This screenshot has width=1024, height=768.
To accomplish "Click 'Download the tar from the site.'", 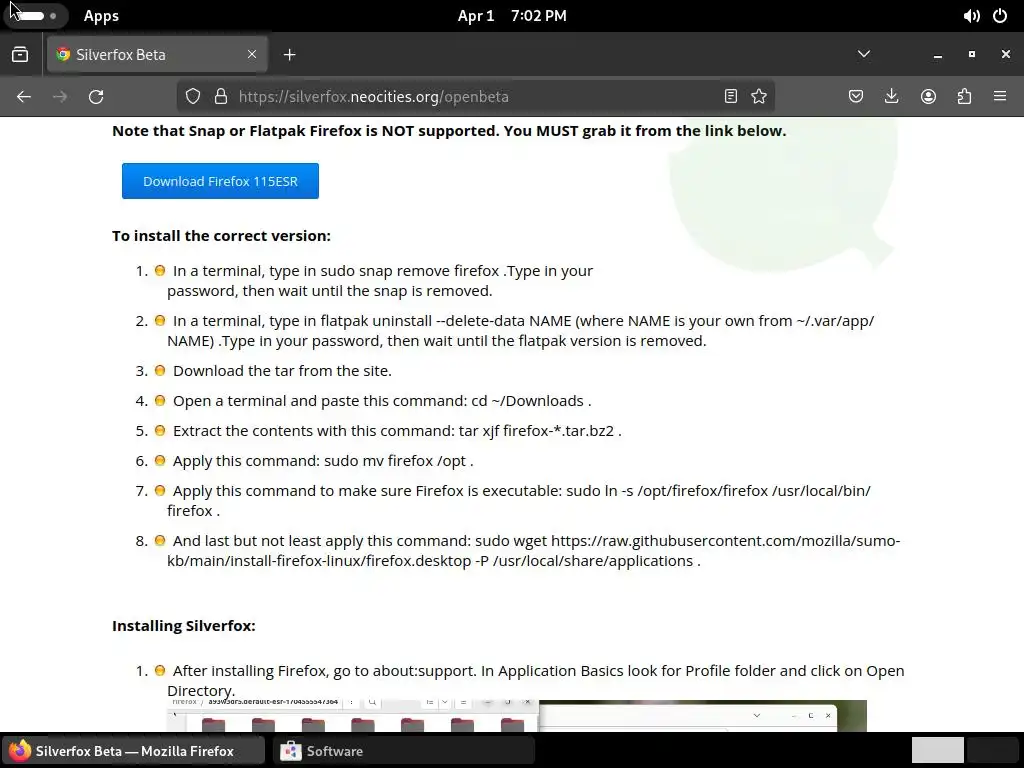I will click(282, 370).
